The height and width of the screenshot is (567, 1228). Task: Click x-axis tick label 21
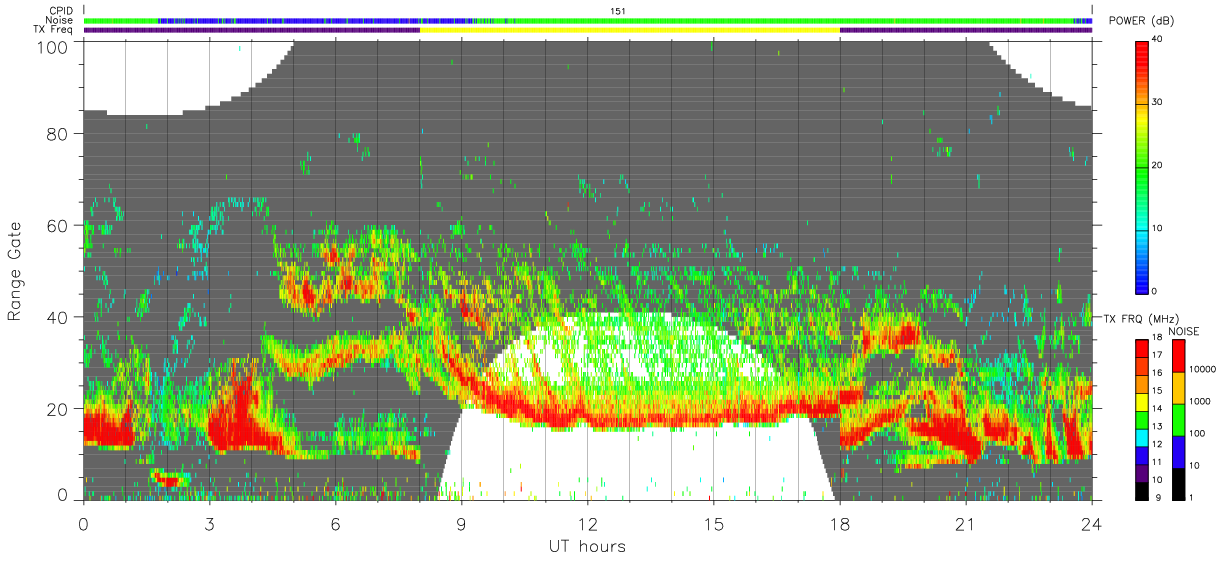point(965,523)
